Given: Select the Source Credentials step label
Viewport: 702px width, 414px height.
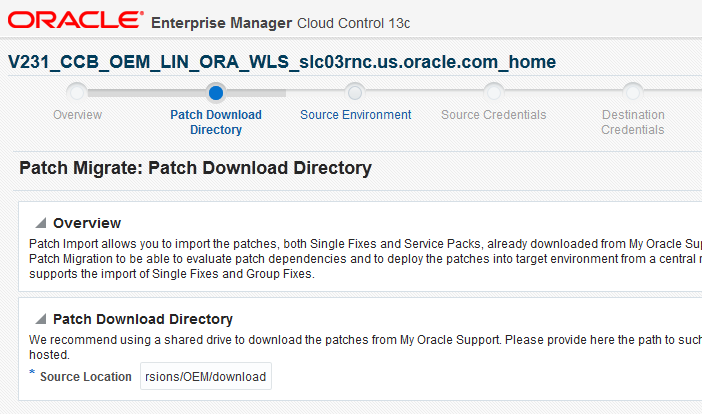Looking at the screenshot, I should [494, 115].
